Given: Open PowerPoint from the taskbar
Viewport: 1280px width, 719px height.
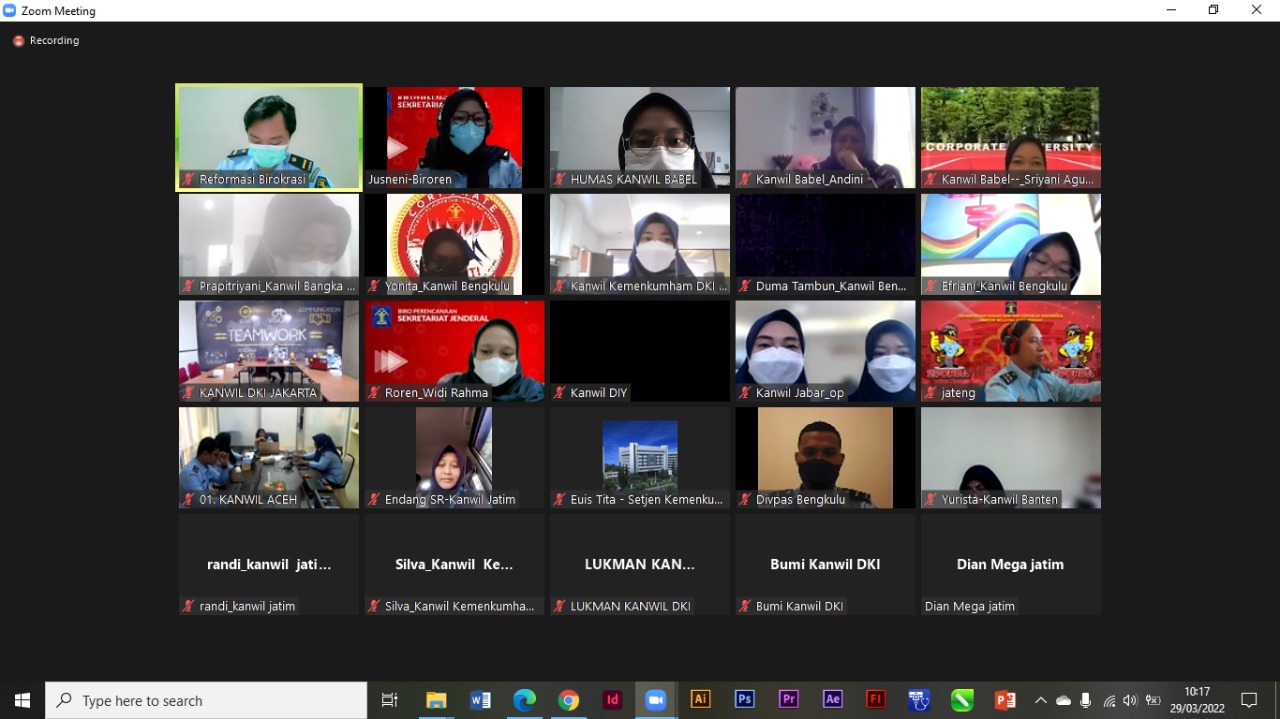Looking at the screenshot, I should click(1005, 700).
